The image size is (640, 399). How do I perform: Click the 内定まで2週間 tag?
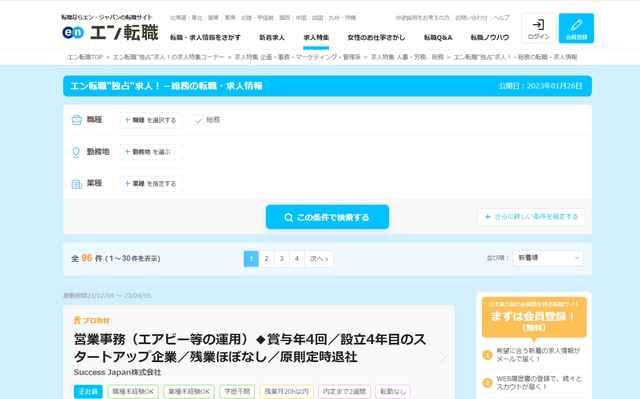coord(344,392)
